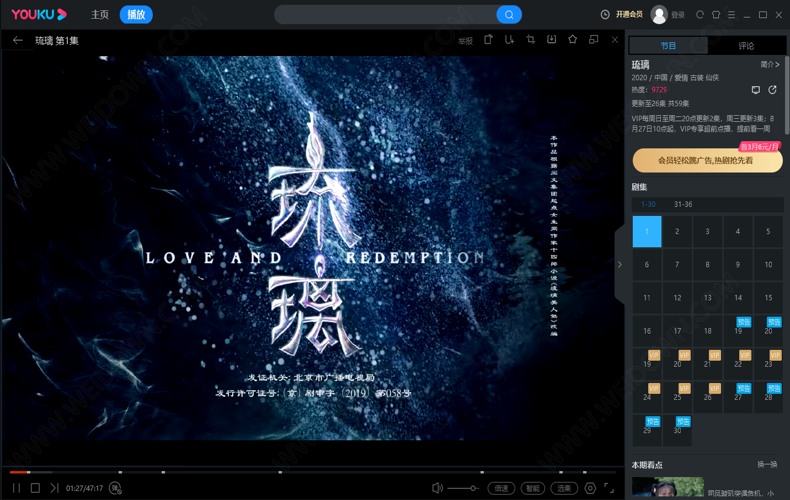Open player settings gear icon

point(590,488)
